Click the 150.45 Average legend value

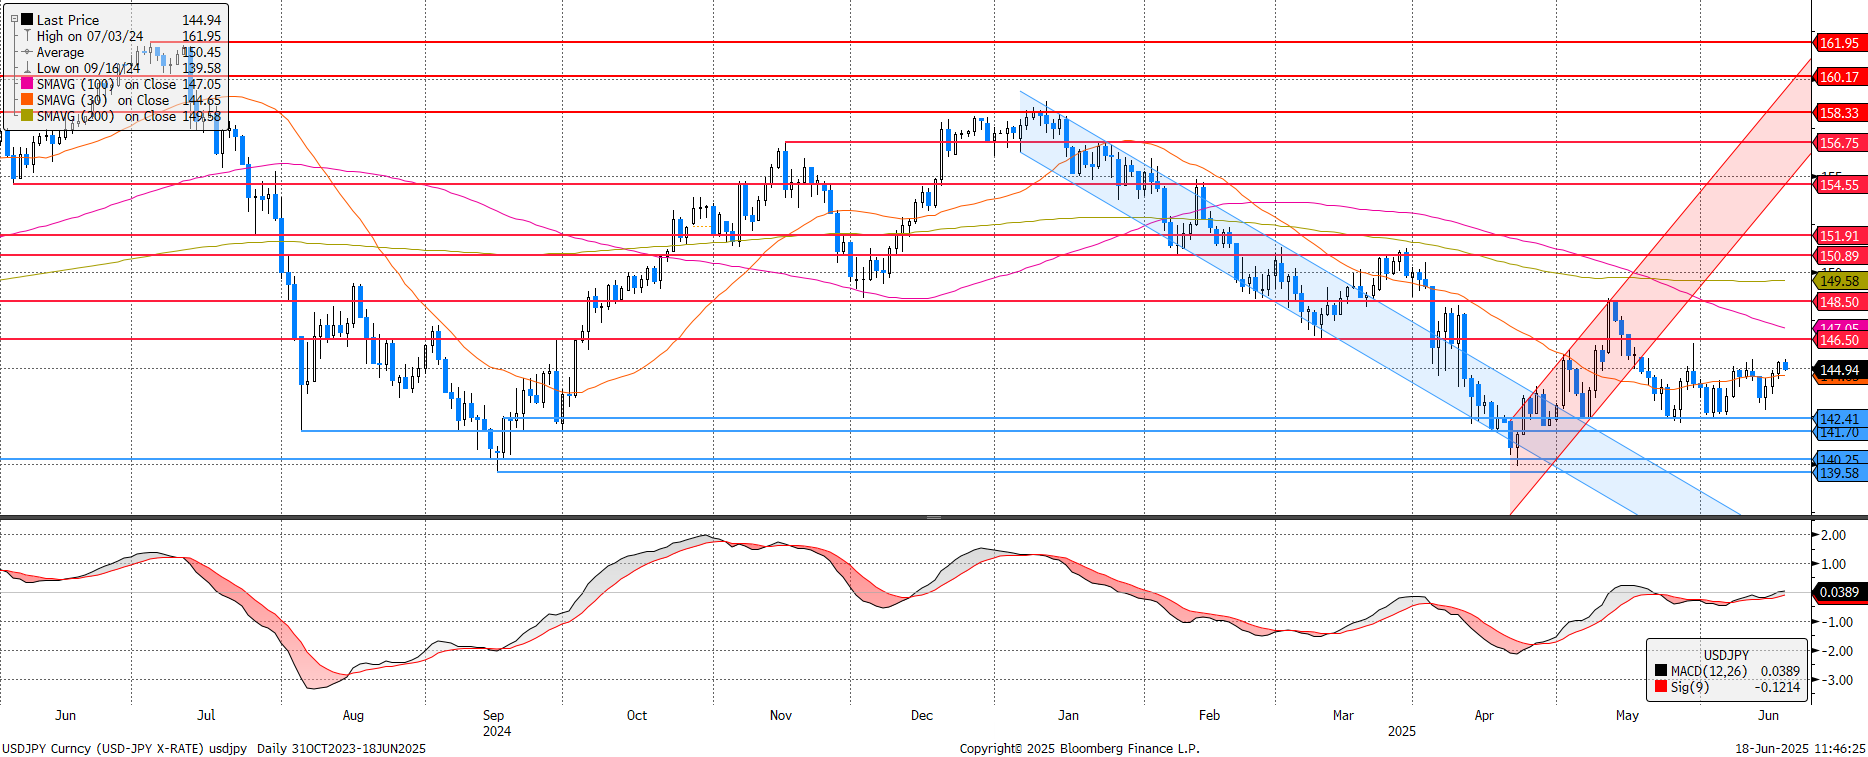point(202,52)
